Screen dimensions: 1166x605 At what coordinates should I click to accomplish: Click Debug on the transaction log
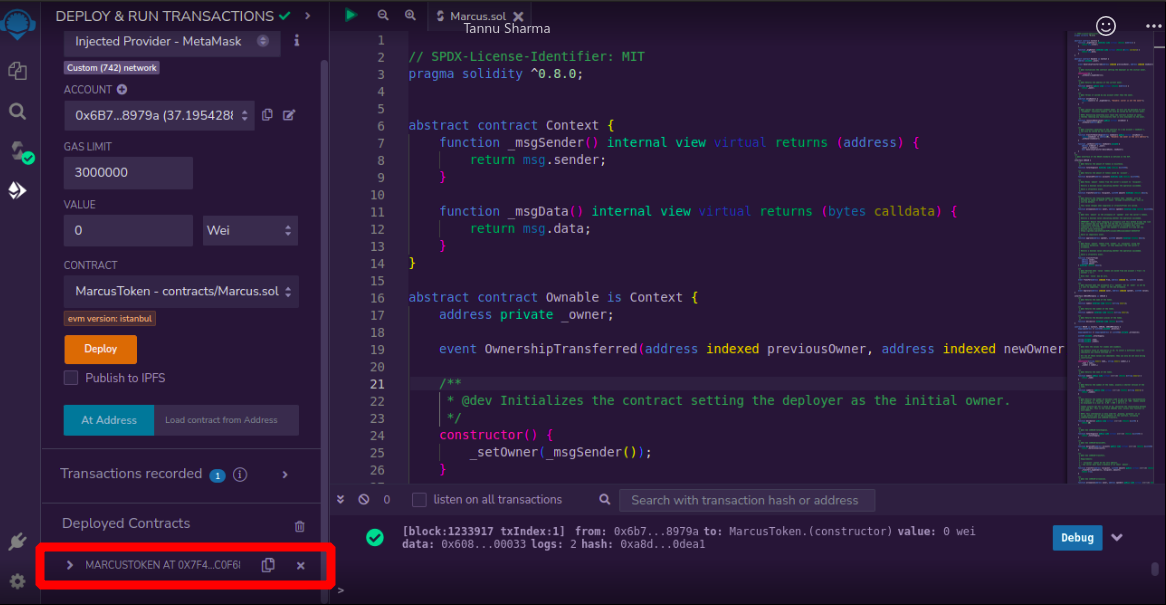pos(1077,538)
